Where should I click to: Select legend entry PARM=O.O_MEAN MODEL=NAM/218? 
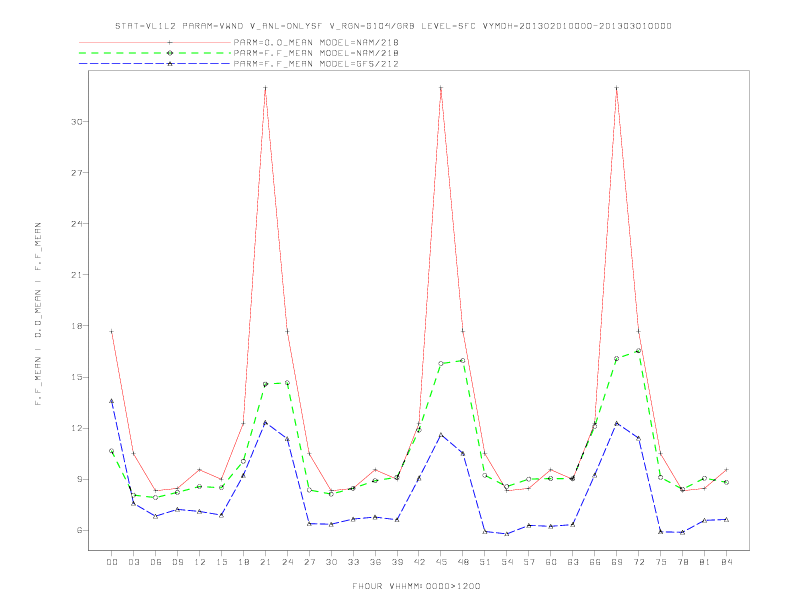316,42
